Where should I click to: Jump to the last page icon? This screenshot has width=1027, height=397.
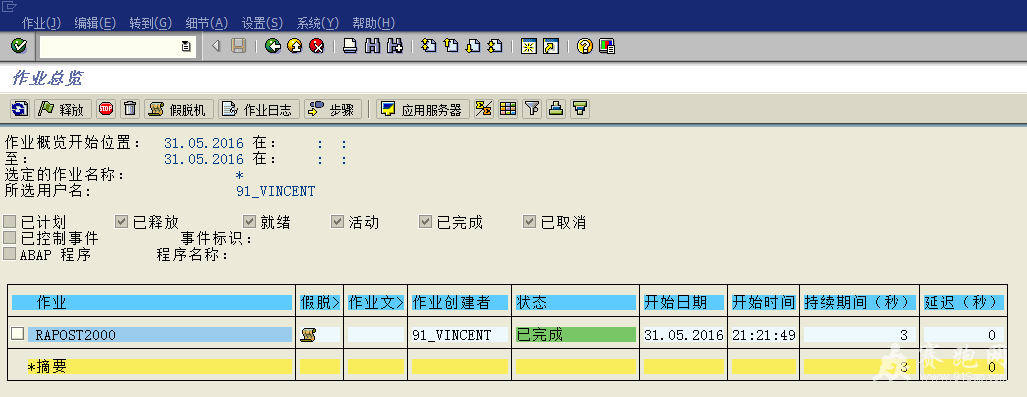(495, 47)
